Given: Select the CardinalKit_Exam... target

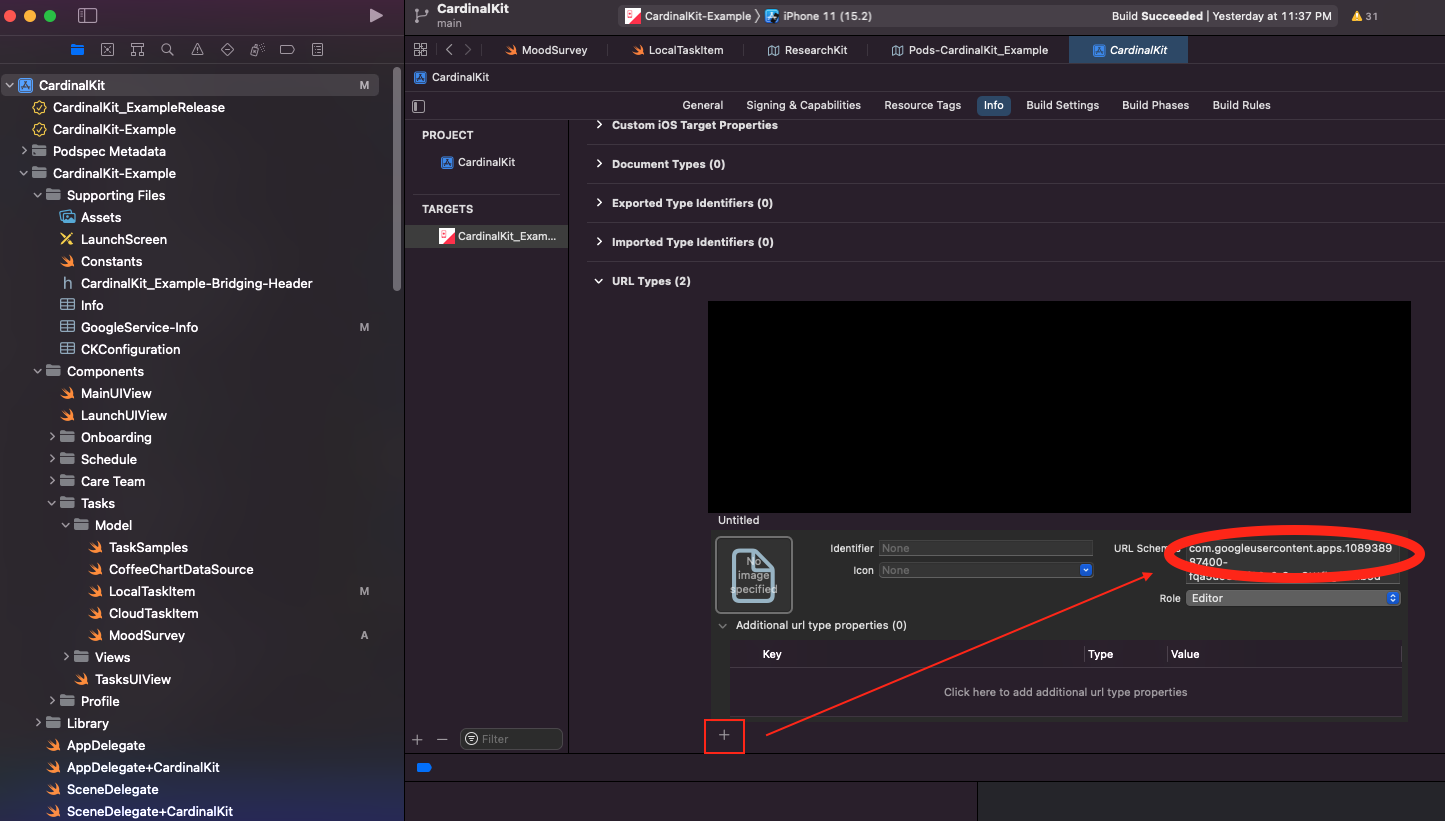Looking at the screenshot, I should (x=487, y=236).
